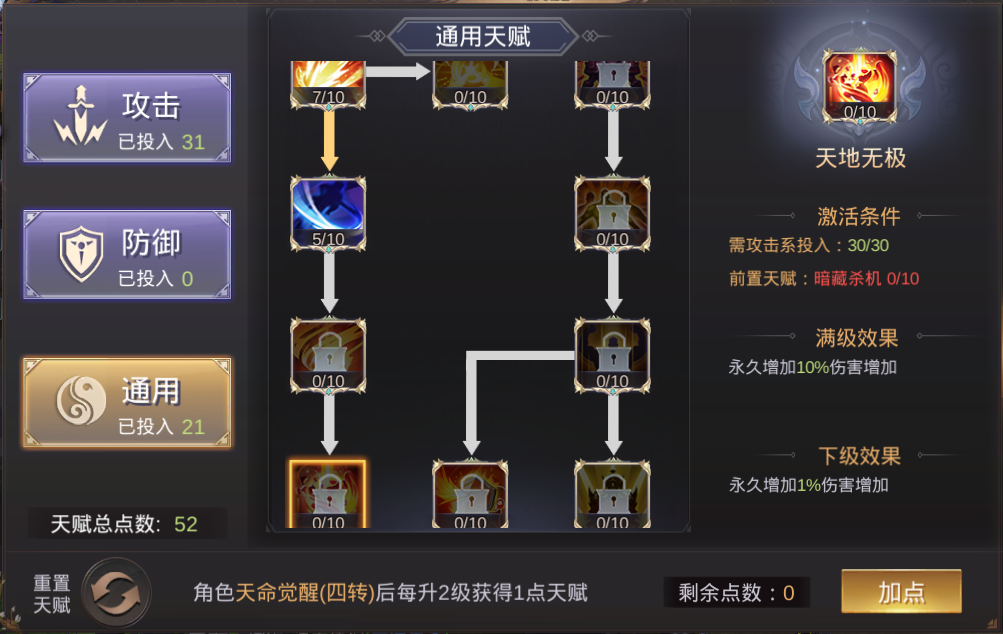Open the 通用 talent tab
The width and height of the screenshot is (1003, 634).
coord(127,402)
